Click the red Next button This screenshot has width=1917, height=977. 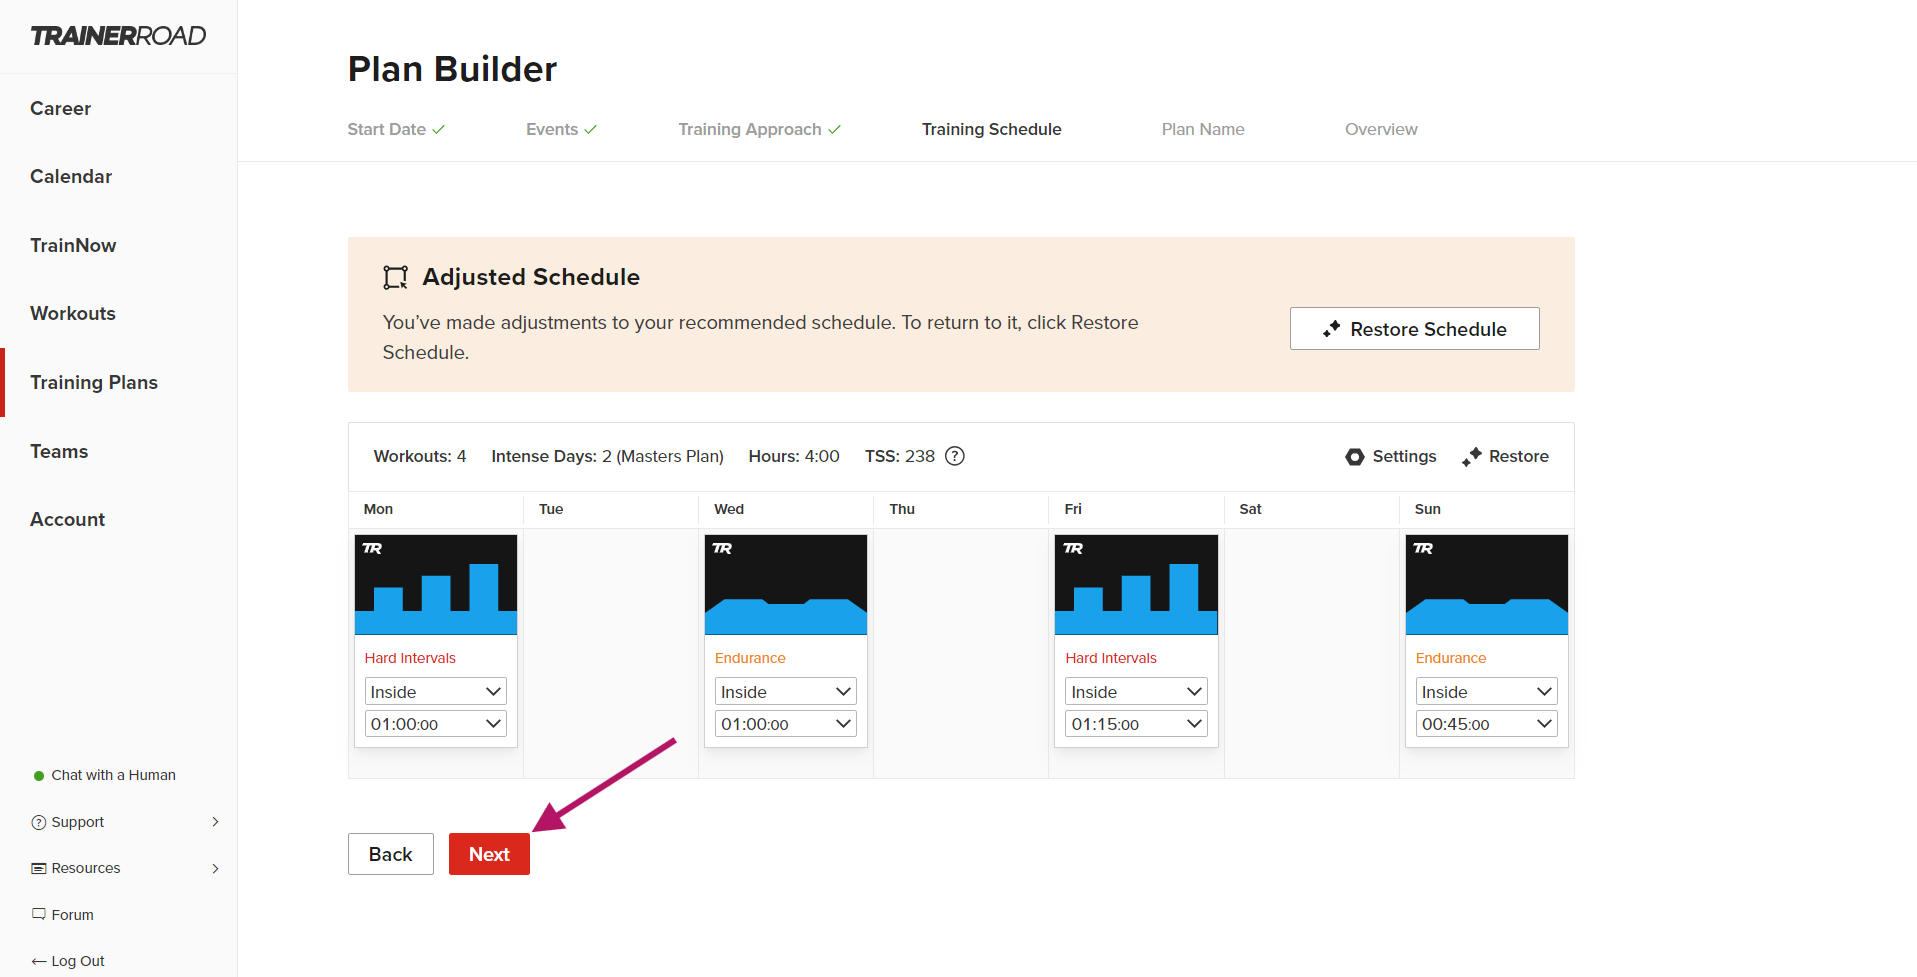489,854
